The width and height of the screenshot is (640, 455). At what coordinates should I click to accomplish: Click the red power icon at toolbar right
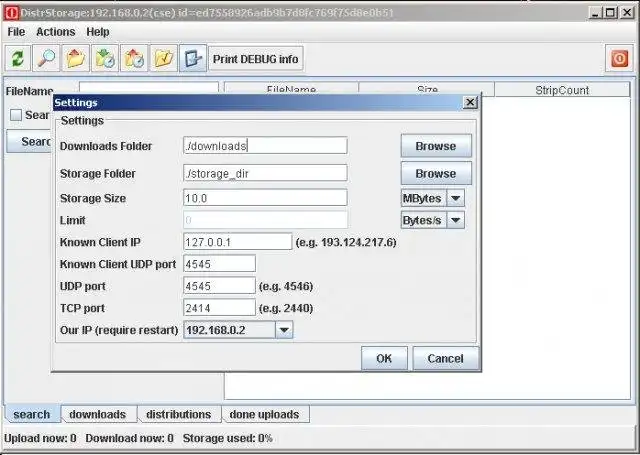619,59
